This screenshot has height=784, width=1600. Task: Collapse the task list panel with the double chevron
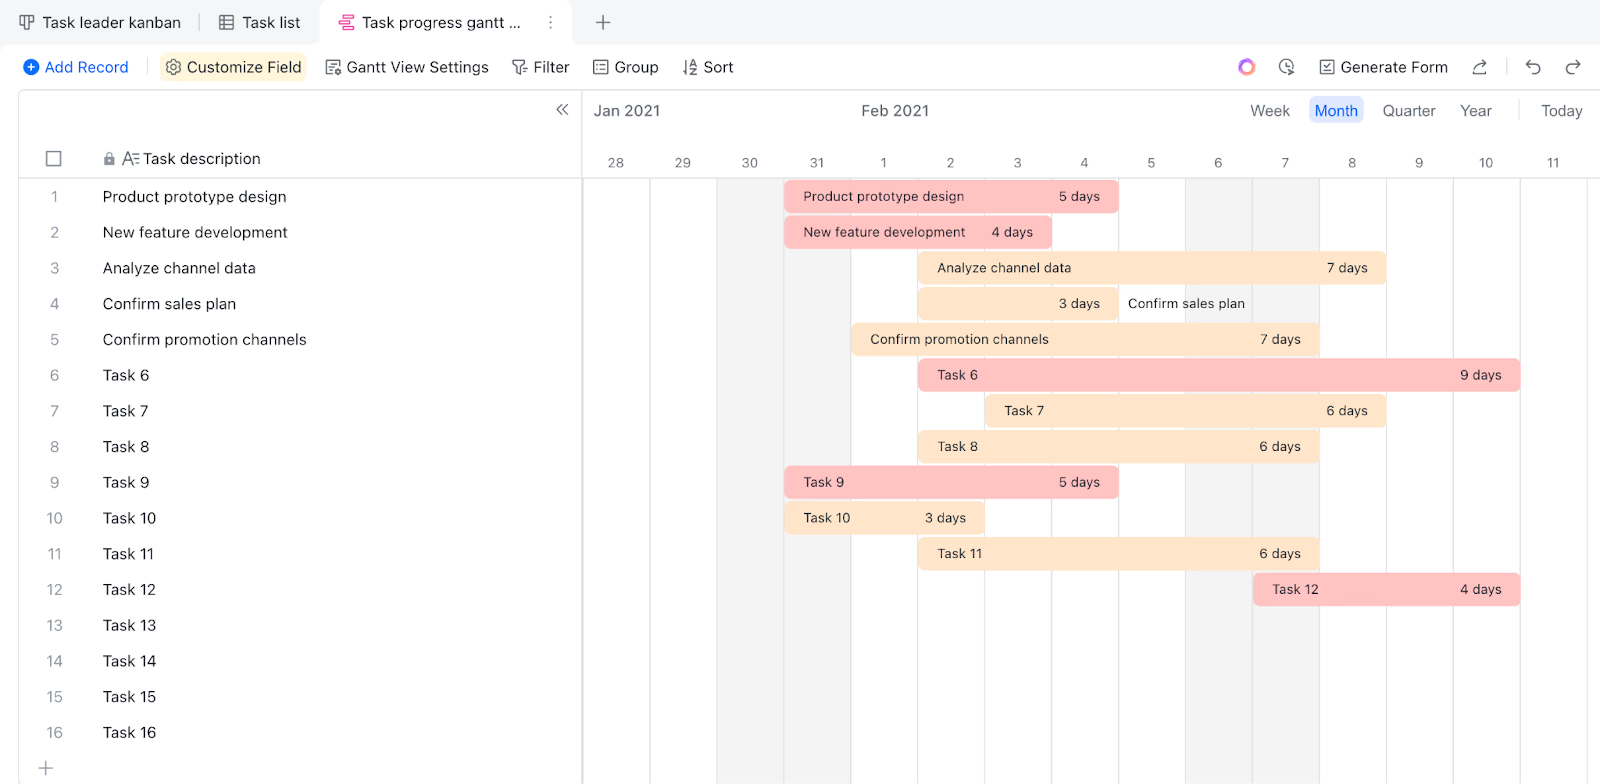[562, 110]
